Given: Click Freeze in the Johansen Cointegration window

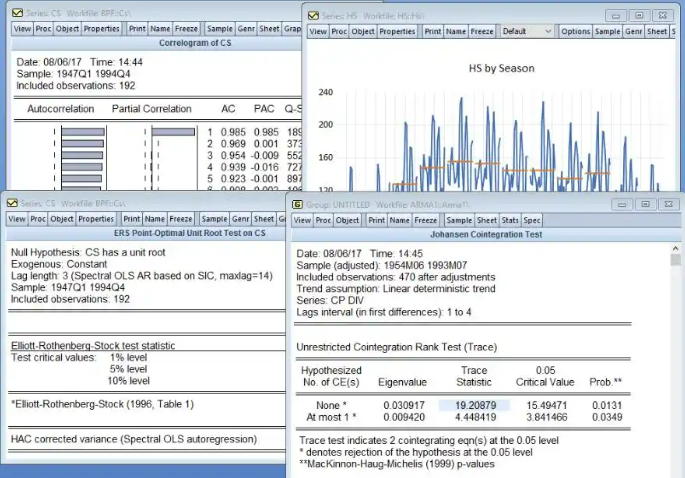Looking at the screenshot, I should pos(426,220).
